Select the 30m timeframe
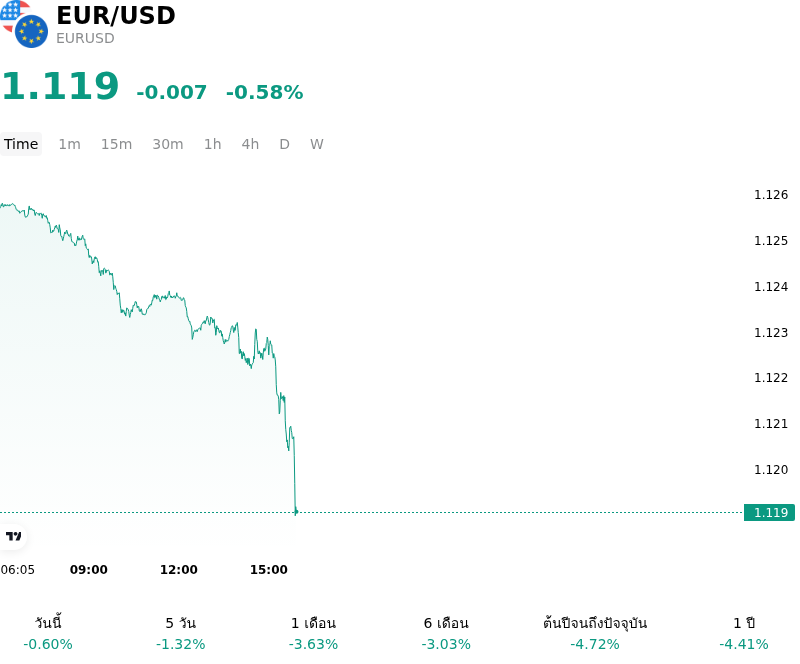Screen dimensions: 800x664 pyautogui.click(x=168, y=144)
